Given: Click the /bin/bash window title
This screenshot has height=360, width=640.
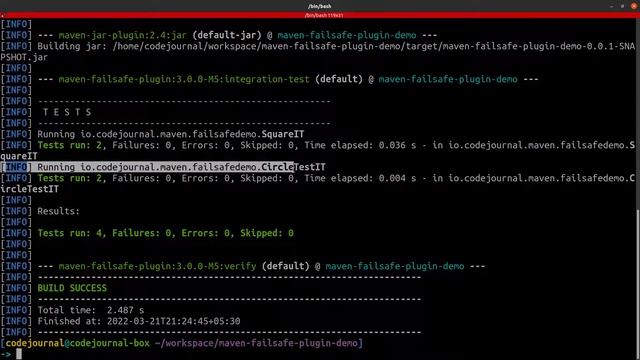Looking at the screenshot, I should point(320,6).
